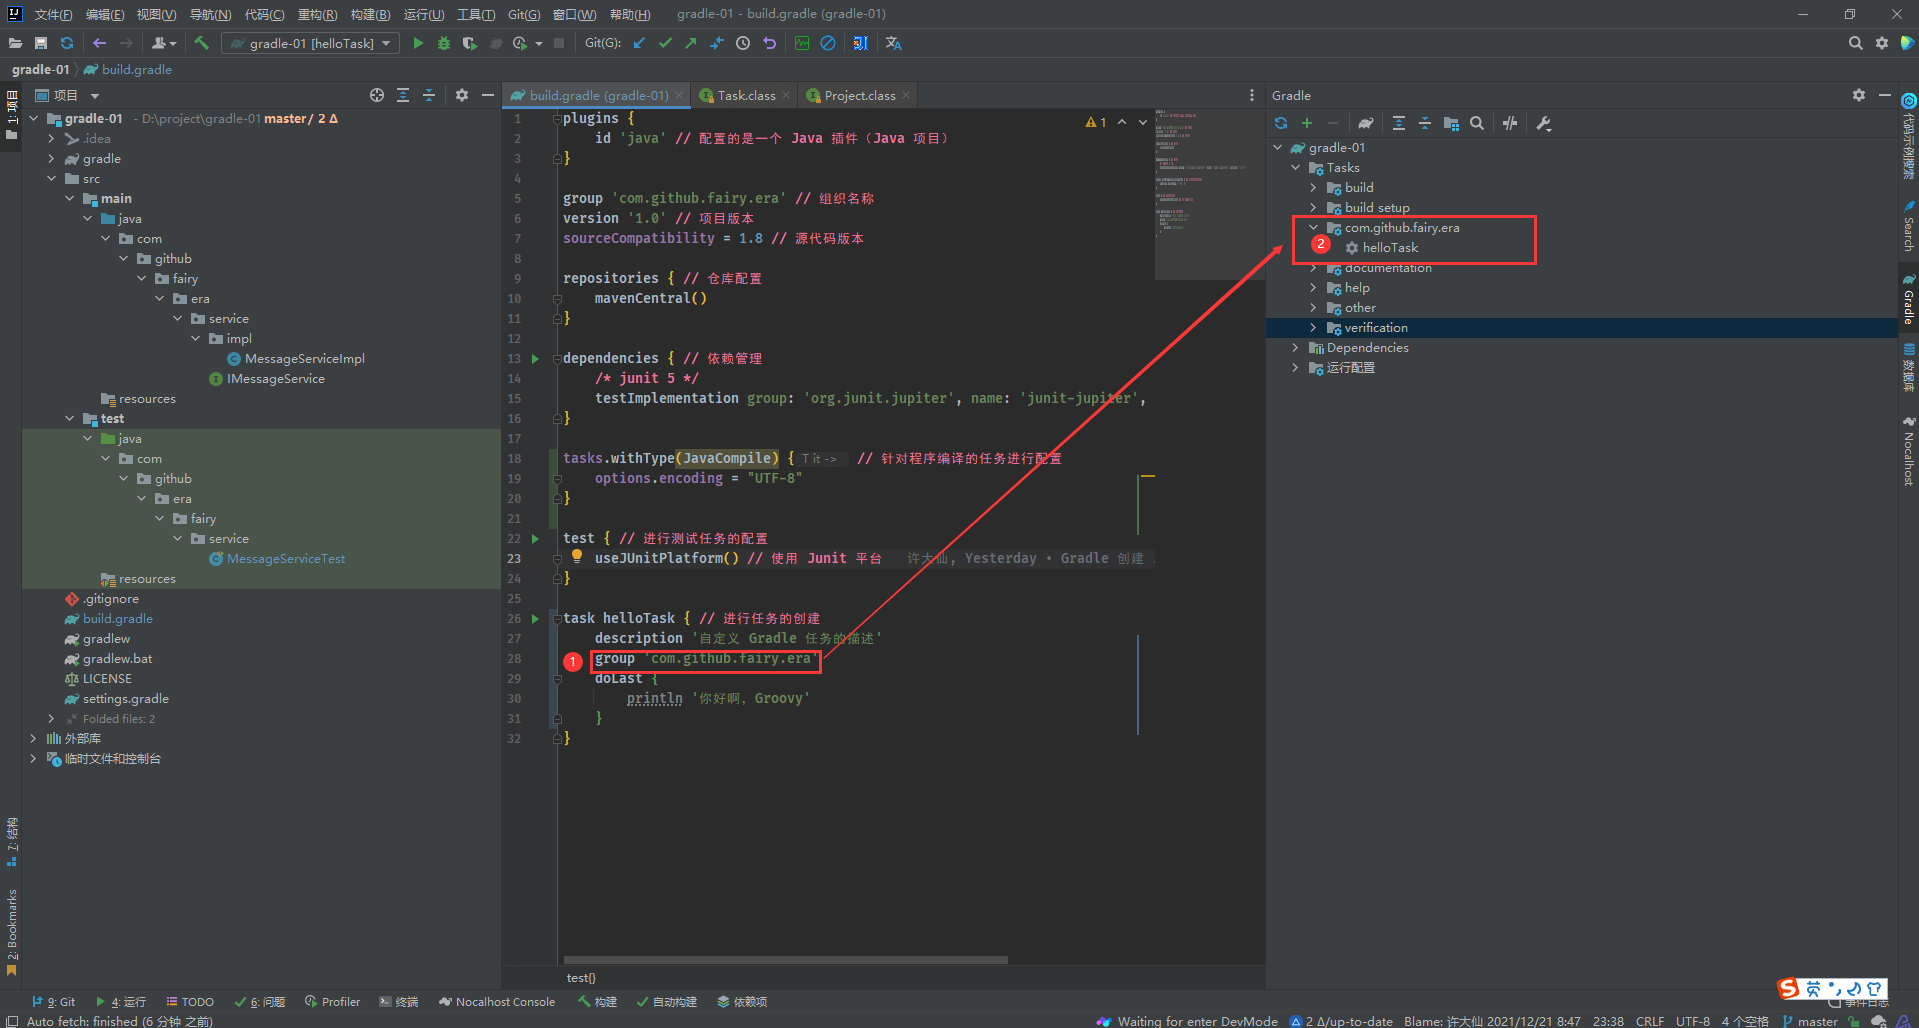Screen dimensions: 1919x1028
Task: Select MessageServiceImpl in project tree
Action: click(305, 359)
